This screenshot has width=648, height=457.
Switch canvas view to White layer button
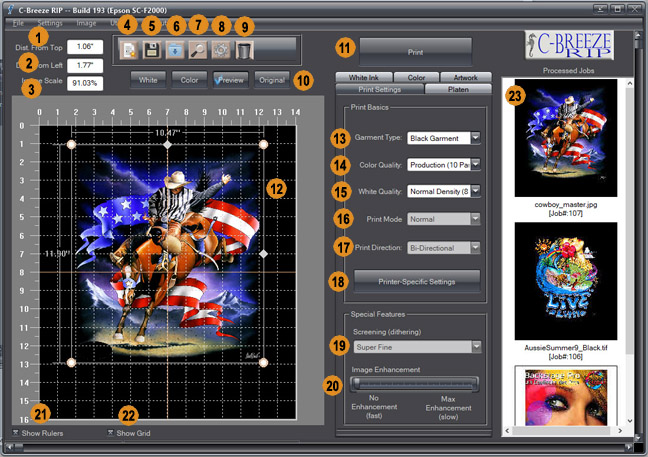148,80
